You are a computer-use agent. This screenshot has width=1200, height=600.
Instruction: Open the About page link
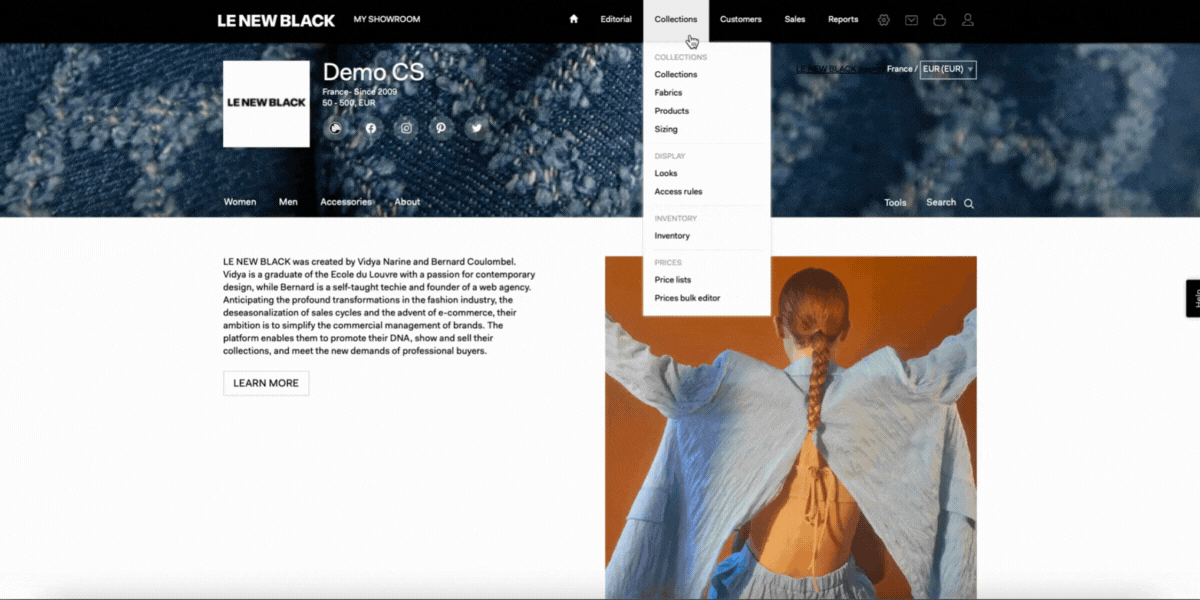tap(407, 202)
